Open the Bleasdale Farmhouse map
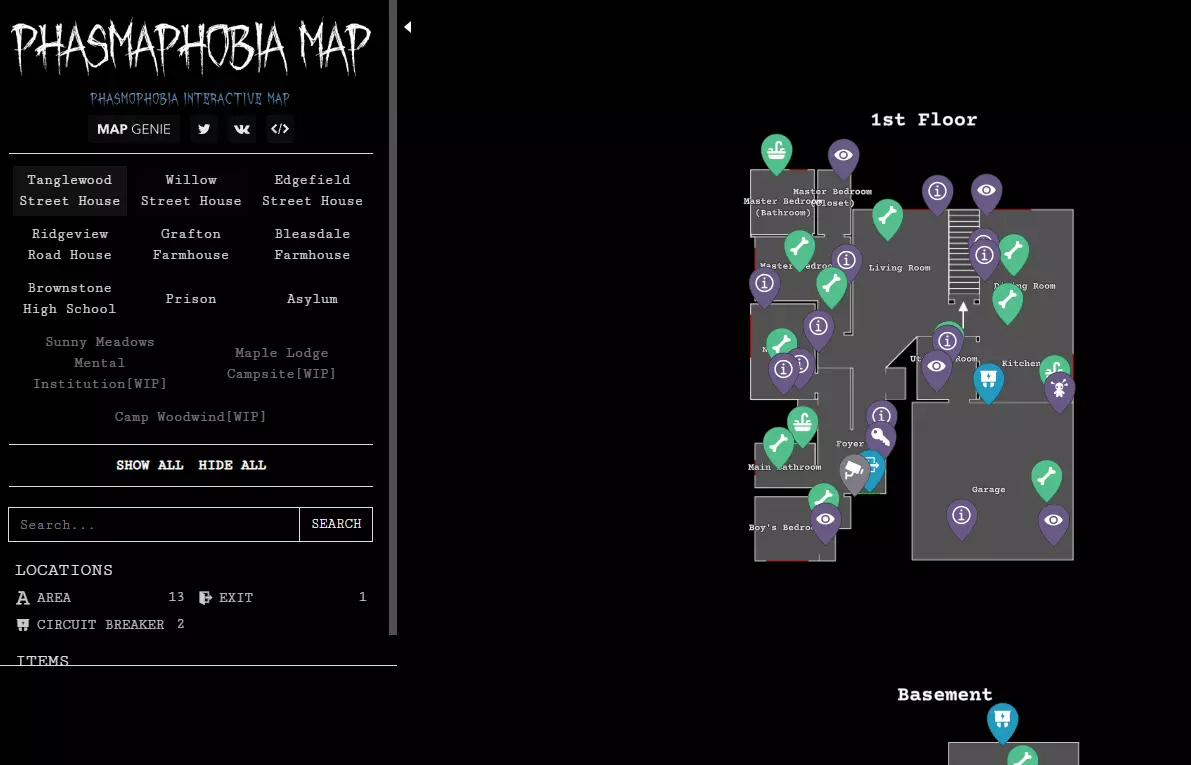The height and width of the screenshot is (765, 1191). click(x=312, y=245)
